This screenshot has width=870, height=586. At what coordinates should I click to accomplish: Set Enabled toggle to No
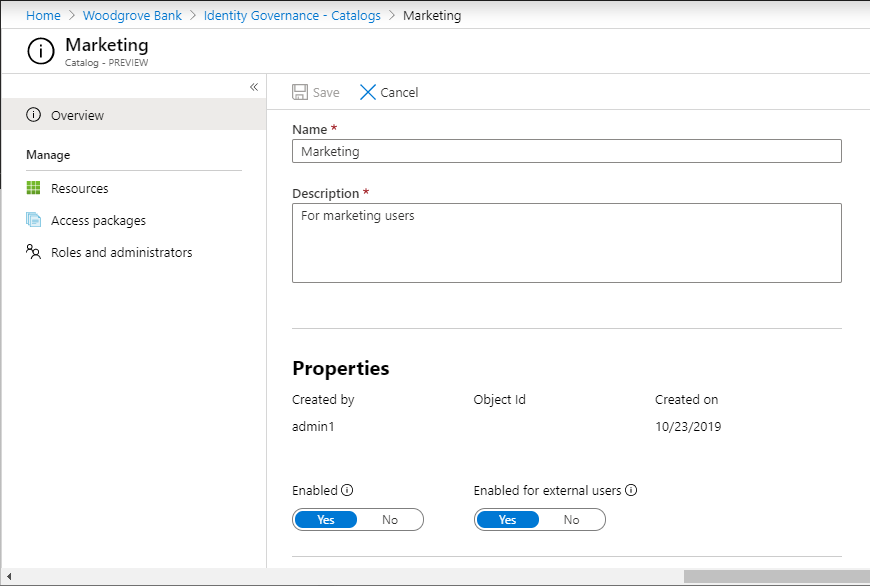point(390,519)
